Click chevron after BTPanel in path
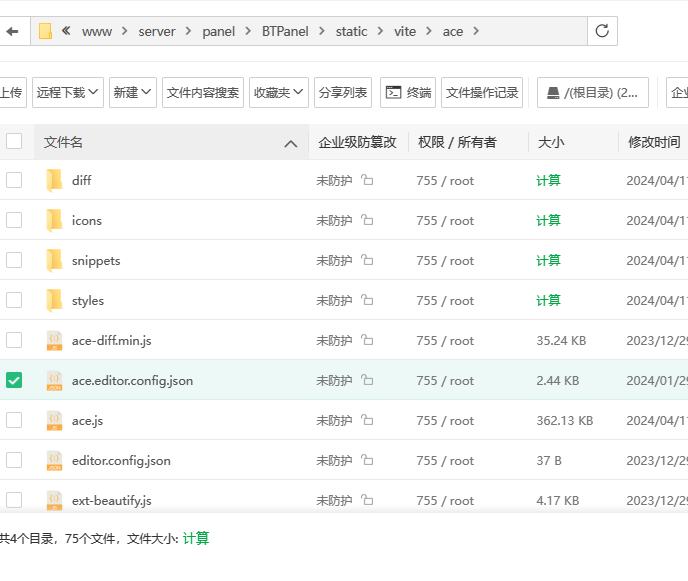 click(322, 31)
